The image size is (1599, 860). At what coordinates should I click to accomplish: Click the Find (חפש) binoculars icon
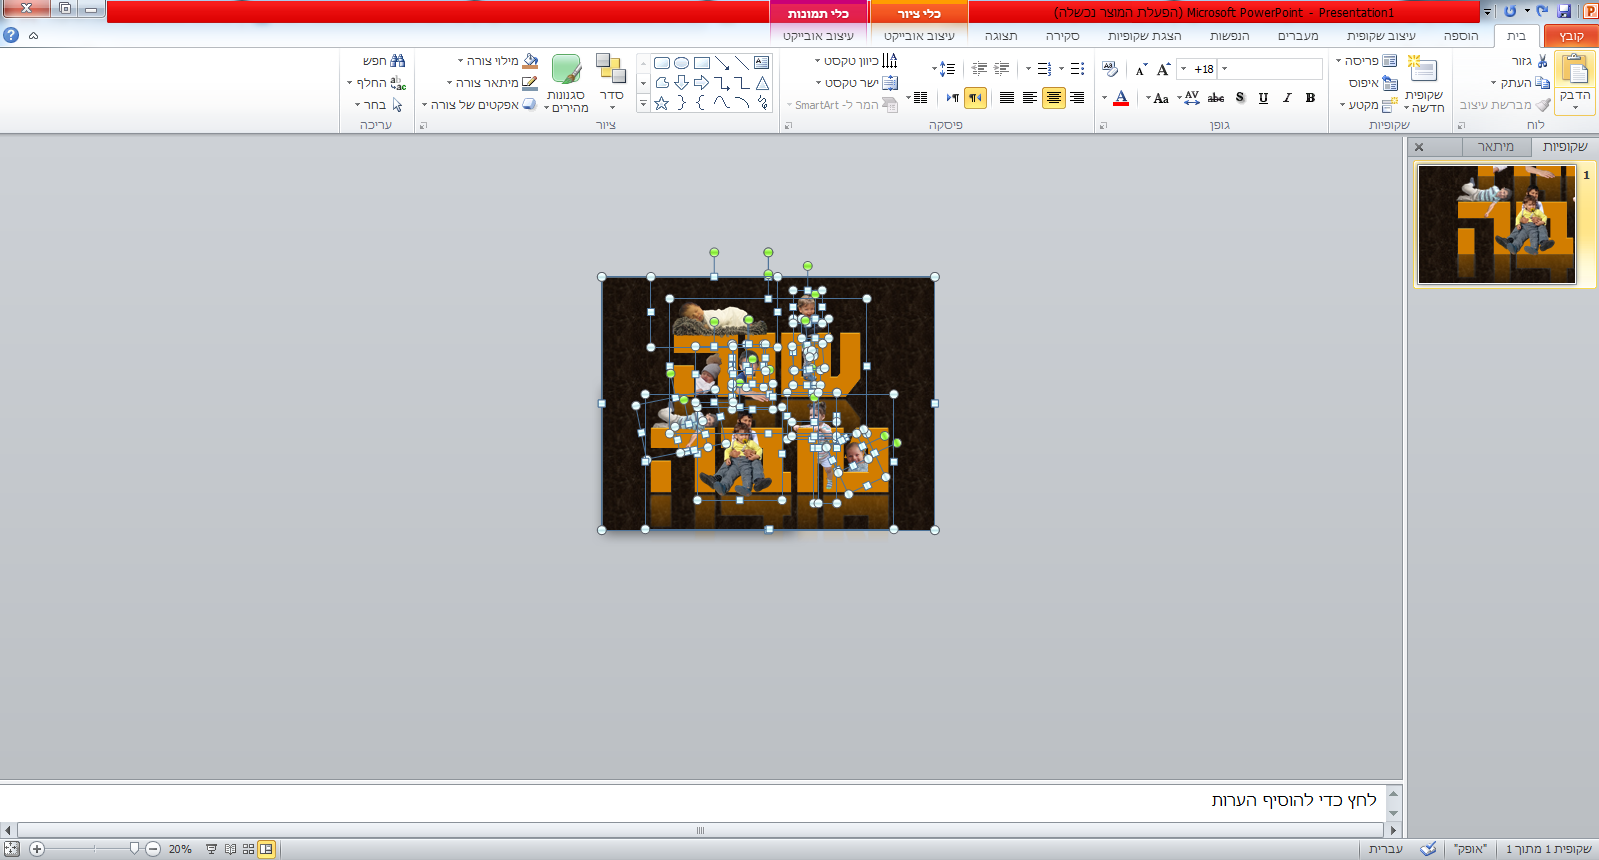[x=397, y=61]
